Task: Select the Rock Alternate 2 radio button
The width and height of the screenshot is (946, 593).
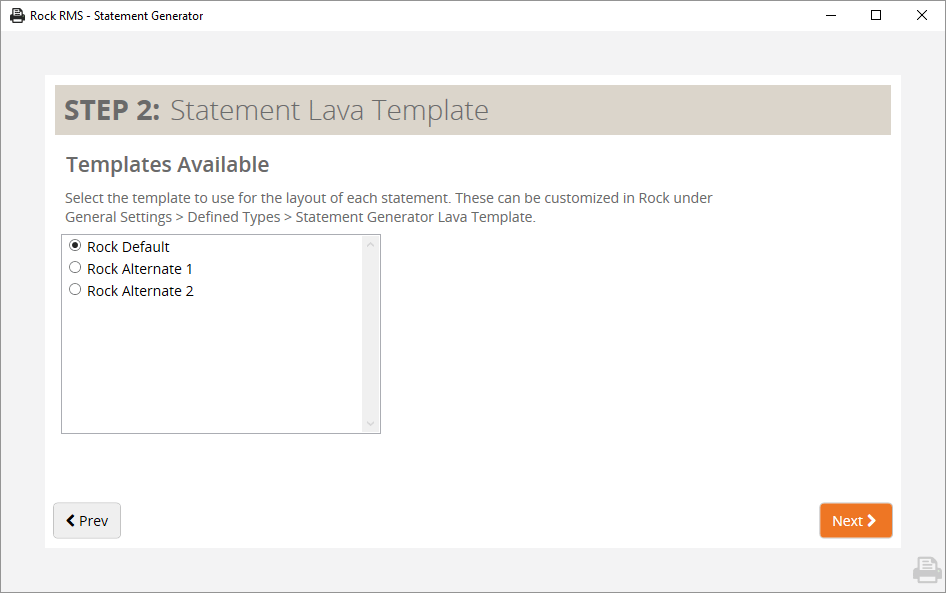Action: click(x=75, y=290)
